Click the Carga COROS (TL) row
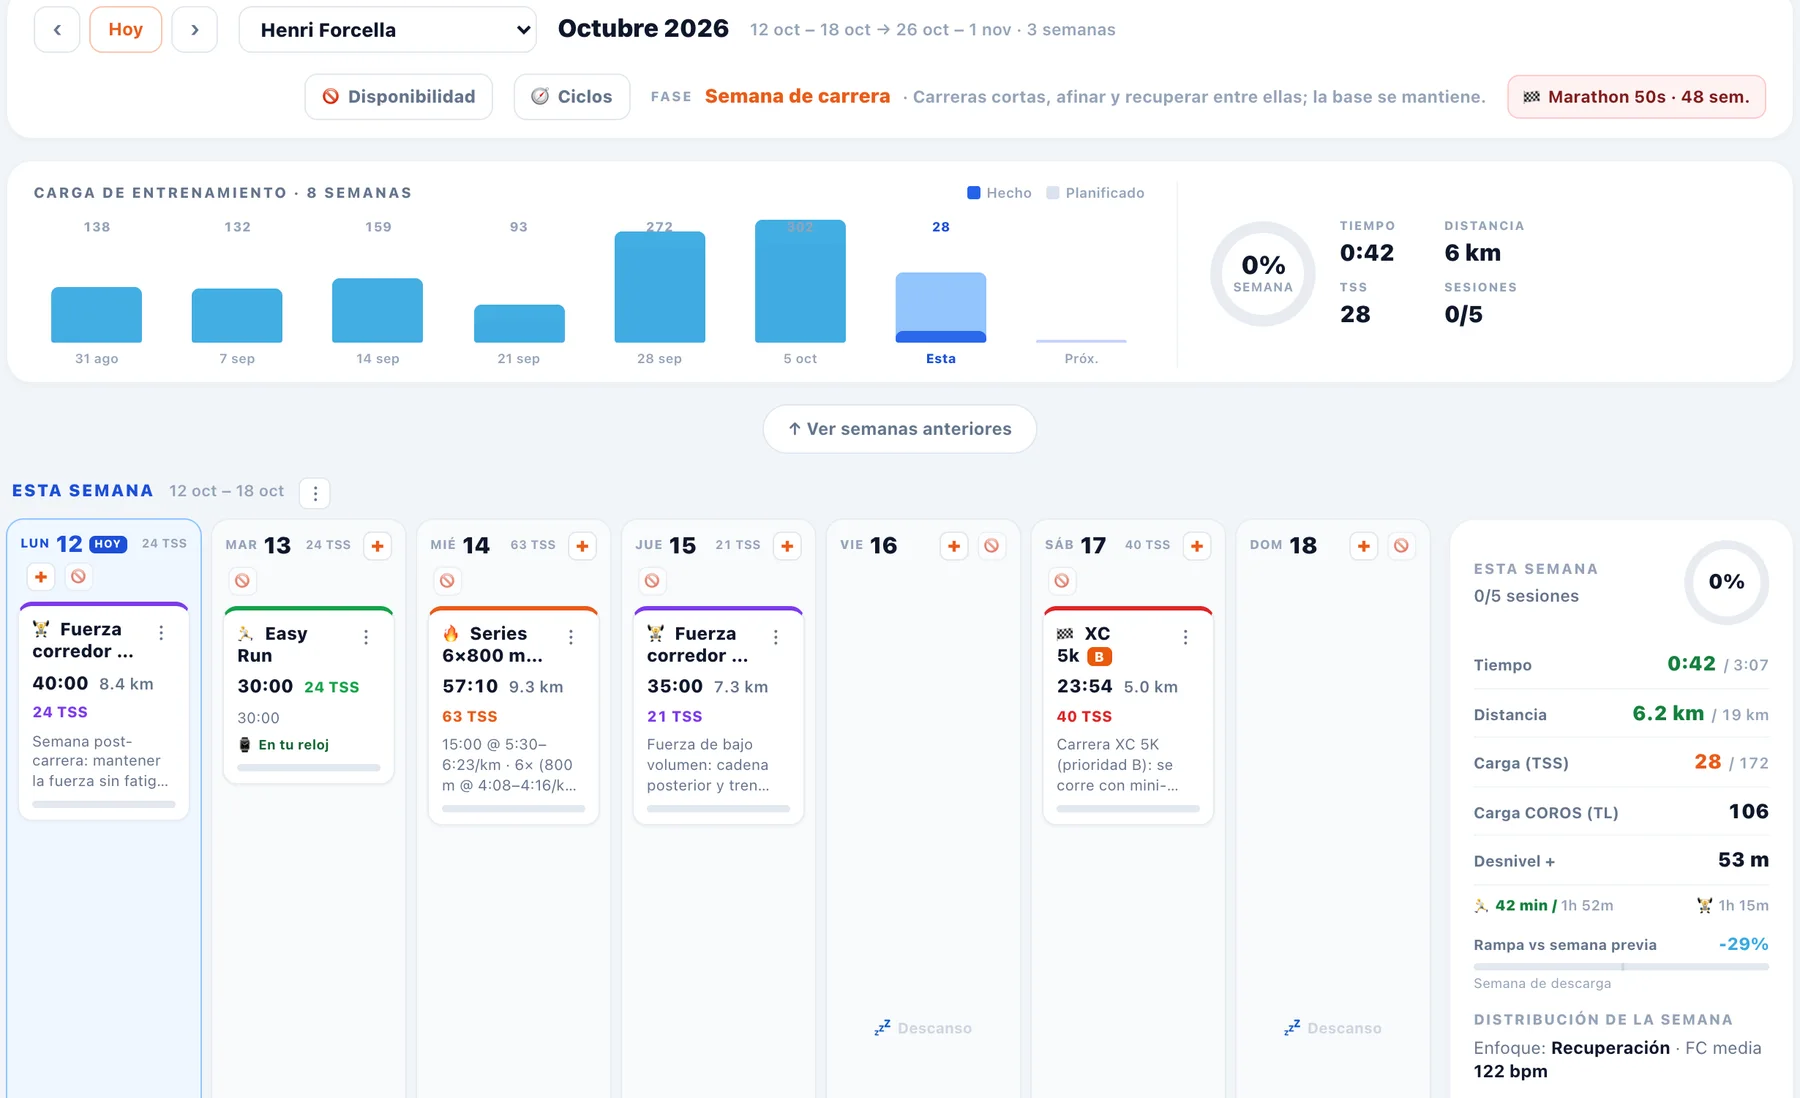The width and height of the screenshot is (1800, 1098). point(1621,812)
